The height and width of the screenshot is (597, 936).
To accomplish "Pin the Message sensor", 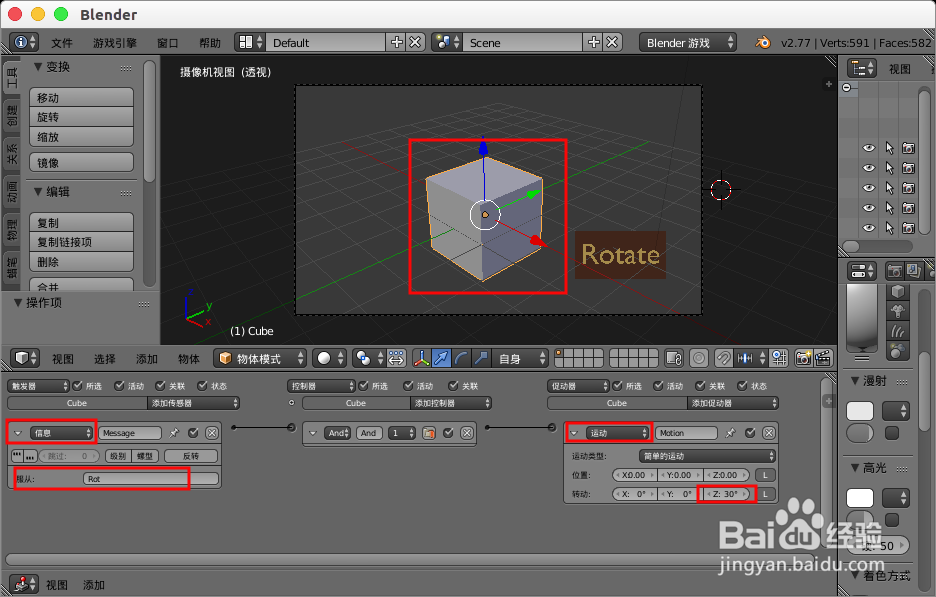I will pyautogui.click(x=174, y=433).
